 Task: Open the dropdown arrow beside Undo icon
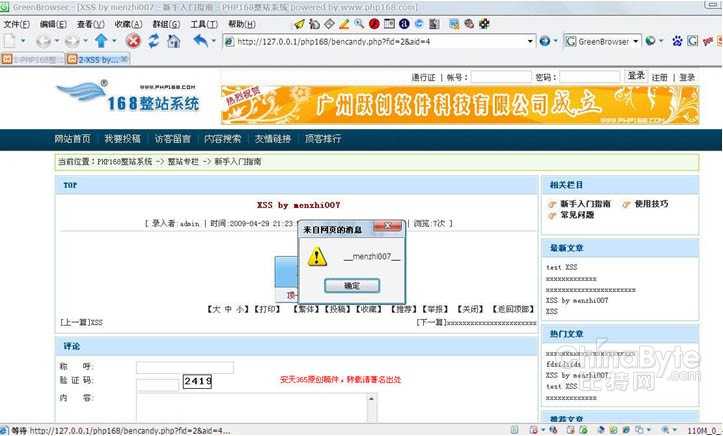[x=213, y=41]
